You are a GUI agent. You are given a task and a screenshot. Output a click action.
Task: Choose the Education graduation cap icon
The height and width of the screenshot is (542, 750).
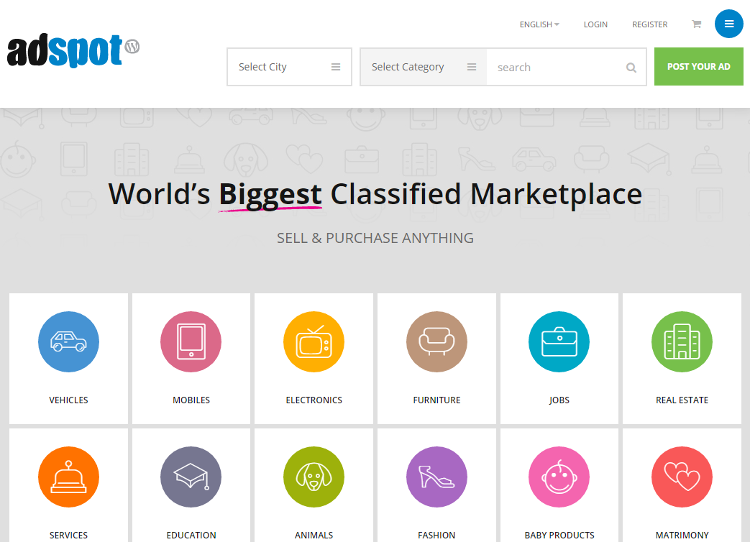(x=191, y=477)
